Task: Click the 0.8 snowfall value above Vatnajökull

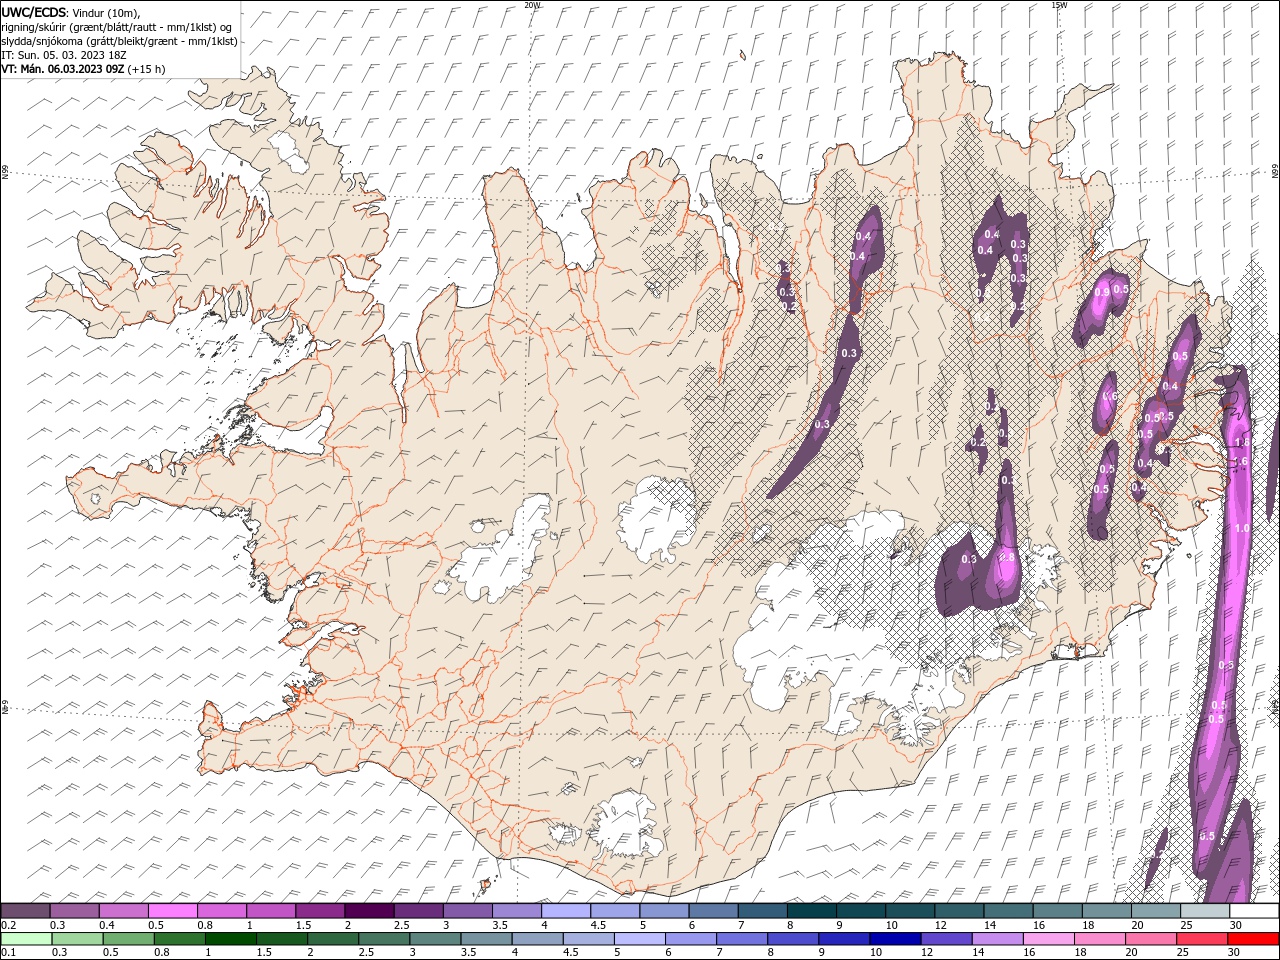Action: [x=1007, y=557]
